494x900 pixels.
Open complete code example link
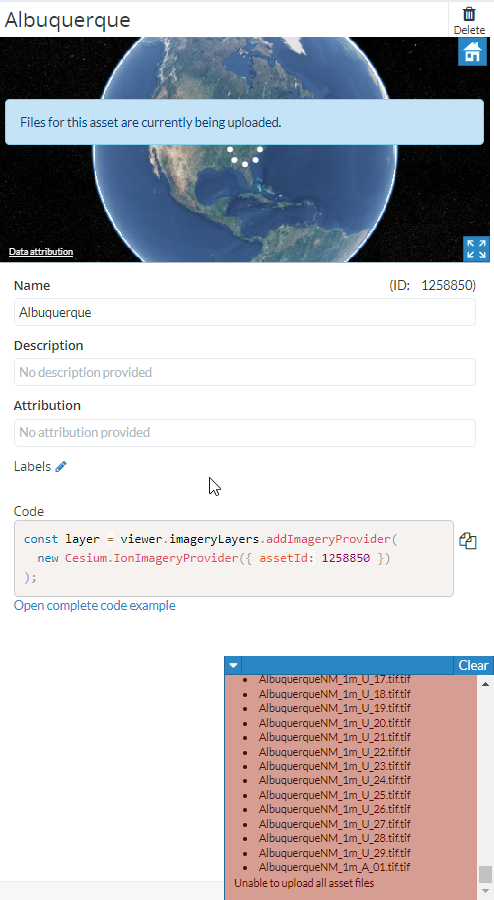coord(95,606)
